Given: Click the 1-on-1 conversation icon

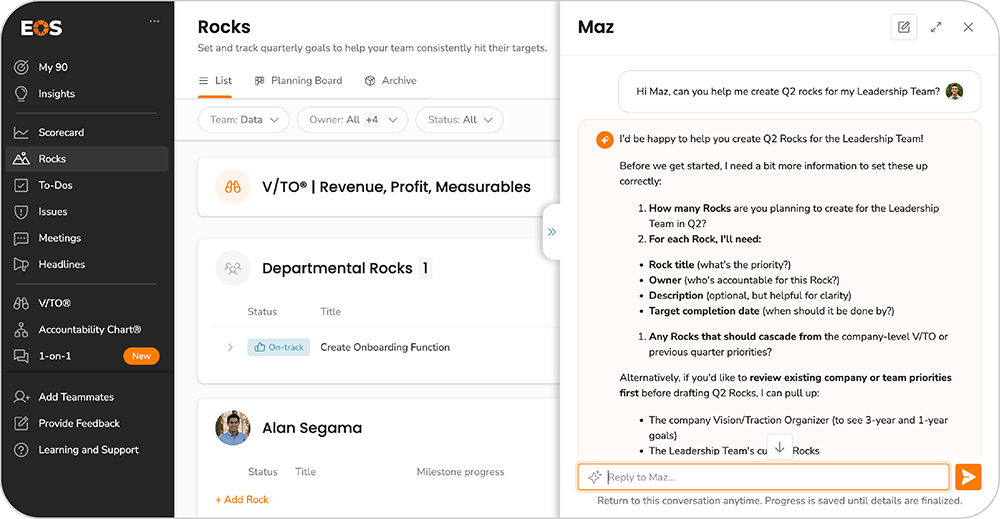Looking at the screenshot, I should (x=21, y=356).
